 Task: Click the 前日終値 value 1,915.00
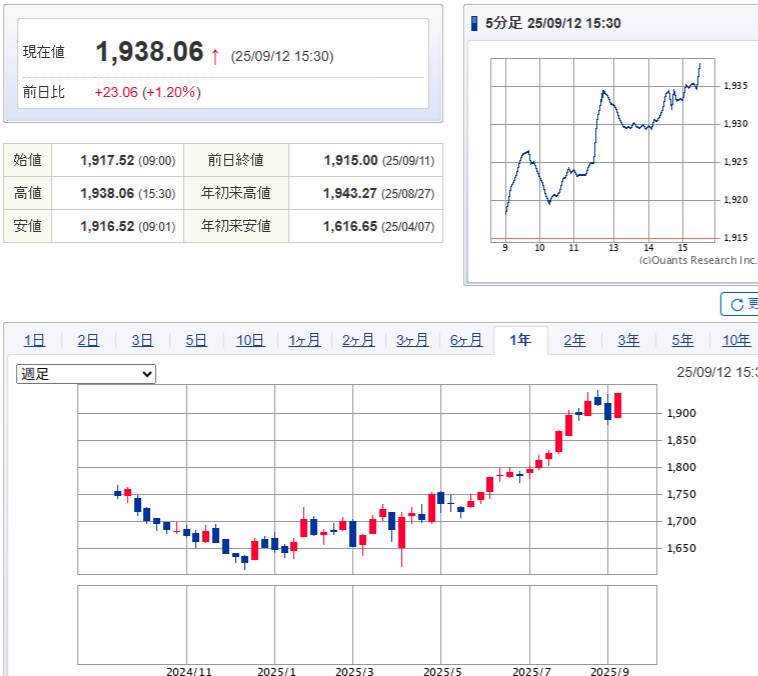coord(350,160)
